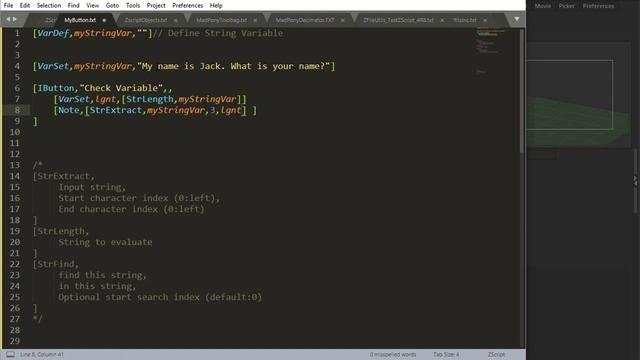This screenshot has width=640, height=360.
Task: Switch to MadPonyDecimator.TXT tab
Action: [305, 20]
